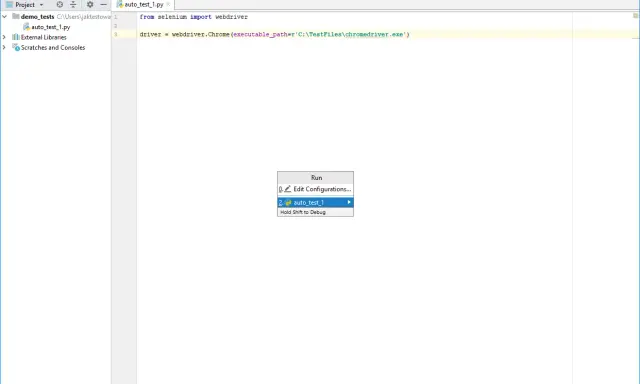The image size is (640, 384).
Task: Choose Edit Configurations in Run popup
Action: (316, 189)
